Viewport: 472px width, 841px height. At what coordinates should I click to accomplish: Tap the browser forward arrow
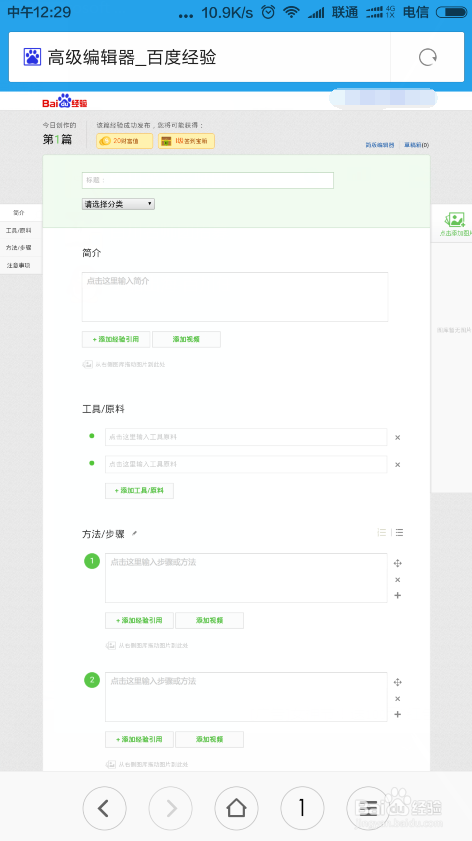171,808
